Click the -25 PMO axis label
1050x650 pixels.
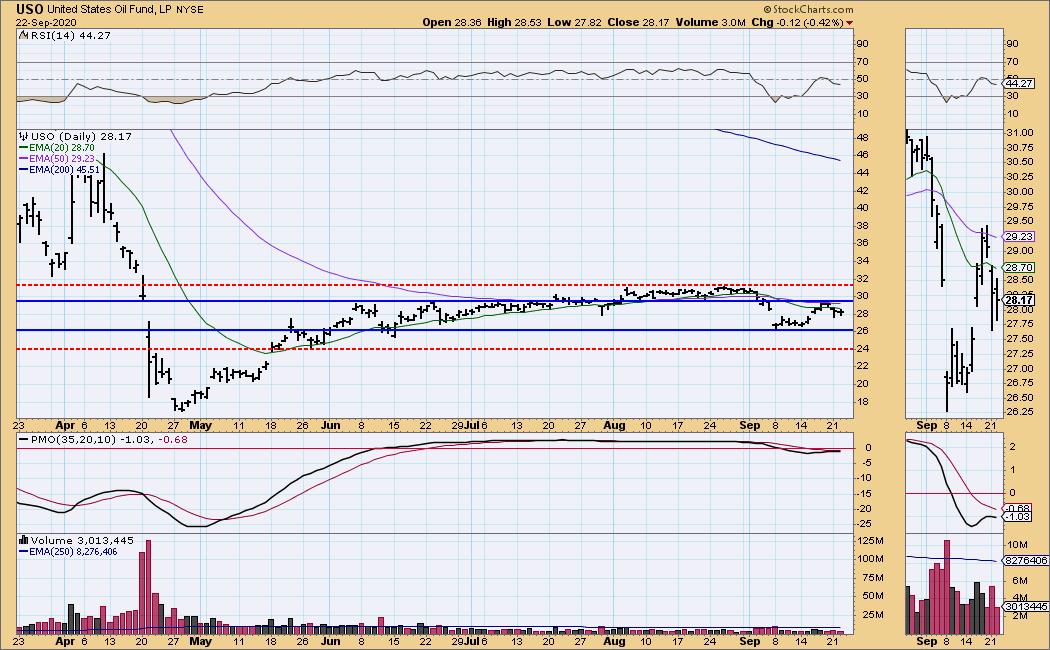point(864,523)
